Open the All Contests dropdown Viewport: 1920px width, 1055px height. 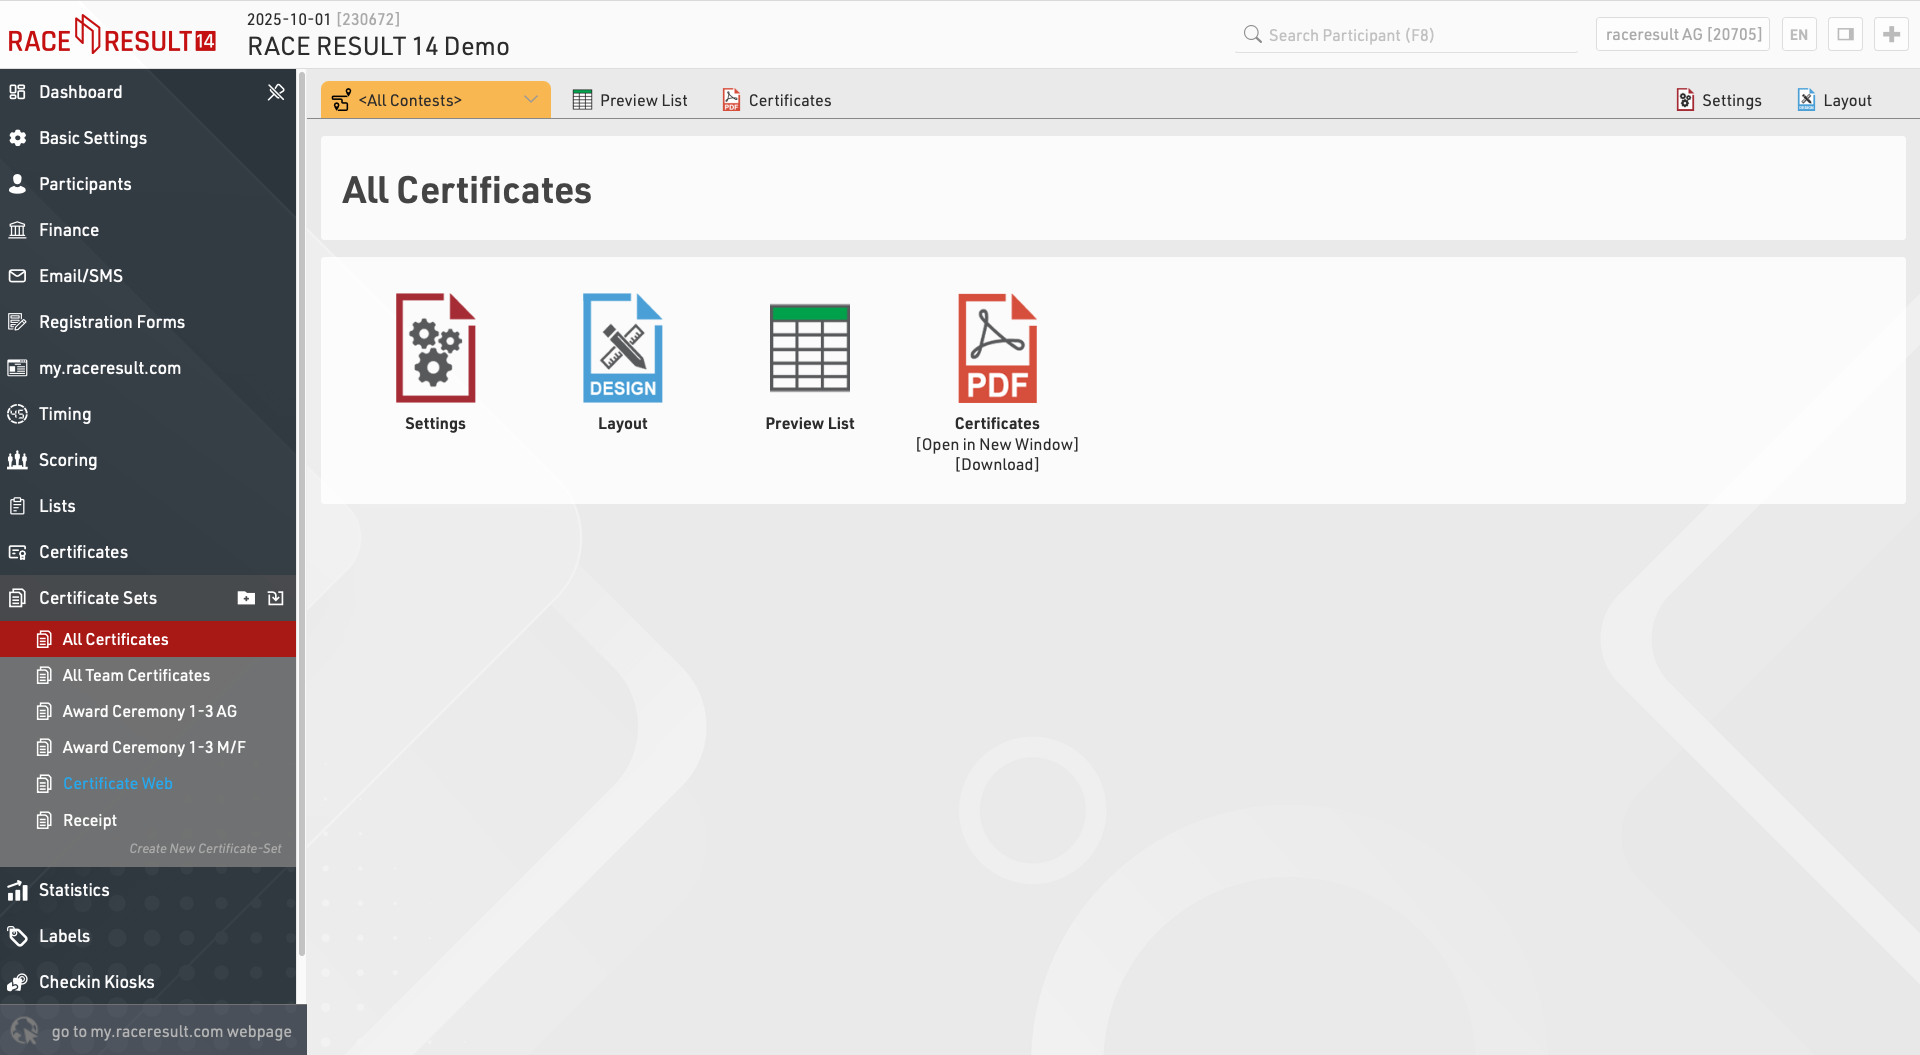[436, 100]
